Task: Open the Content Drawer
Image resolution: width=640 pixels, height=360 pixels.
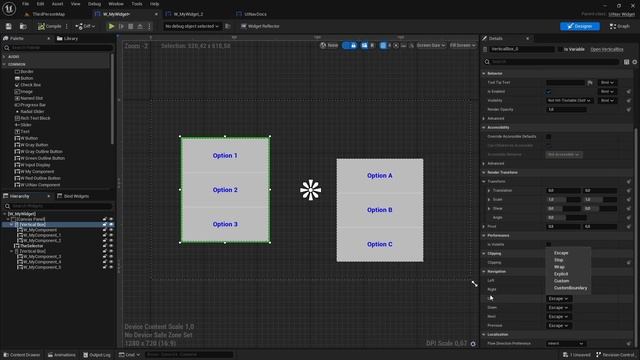Action: pos(22,355)
